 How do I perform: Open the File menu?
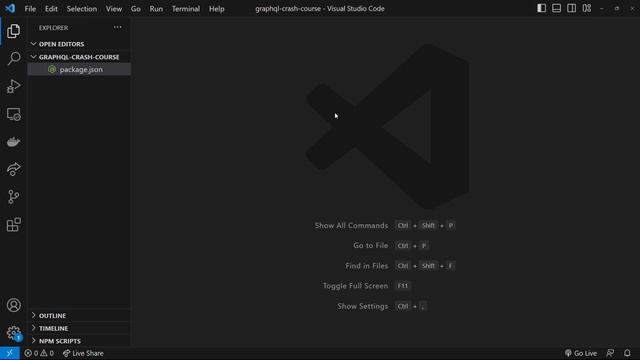click(30, 9)
